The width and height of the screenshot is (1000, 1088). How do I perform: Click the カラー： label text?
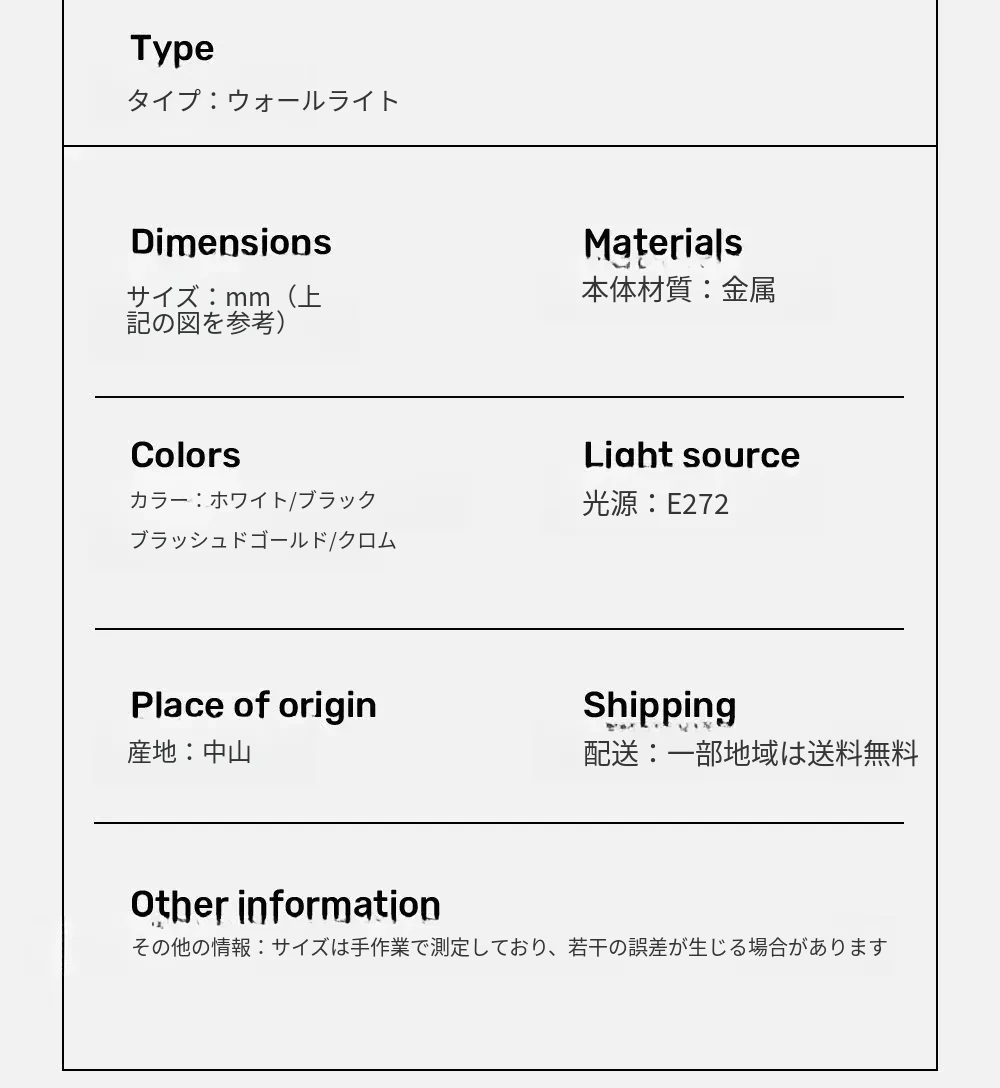click(167, 500)
